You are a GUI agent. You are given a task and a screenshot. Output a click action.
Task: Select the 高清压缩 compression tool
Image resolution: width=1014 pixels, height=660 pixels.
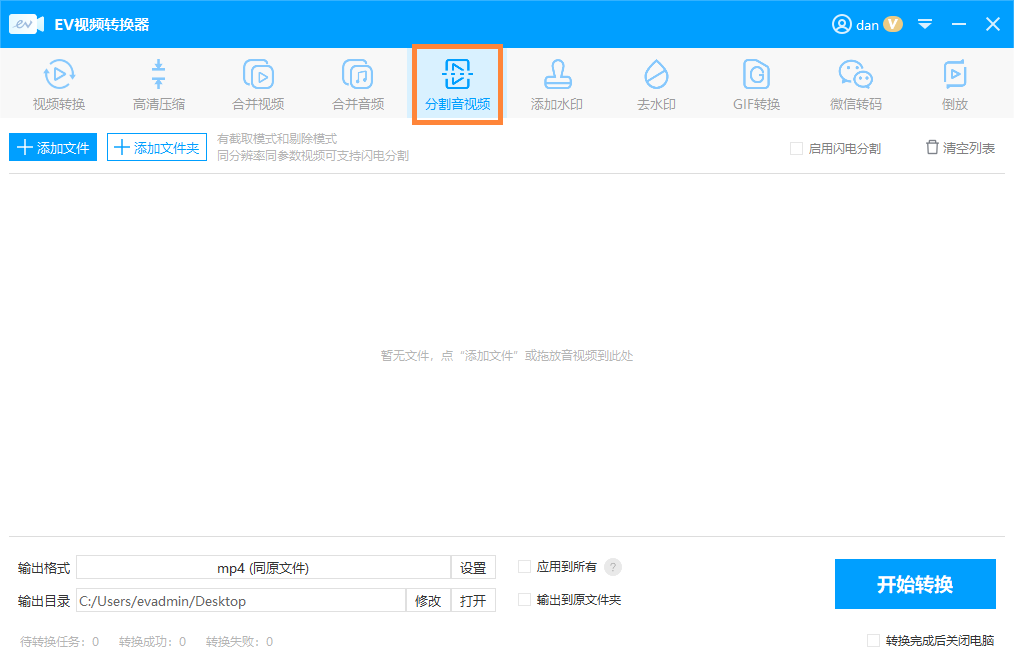(x=158, y=84)
